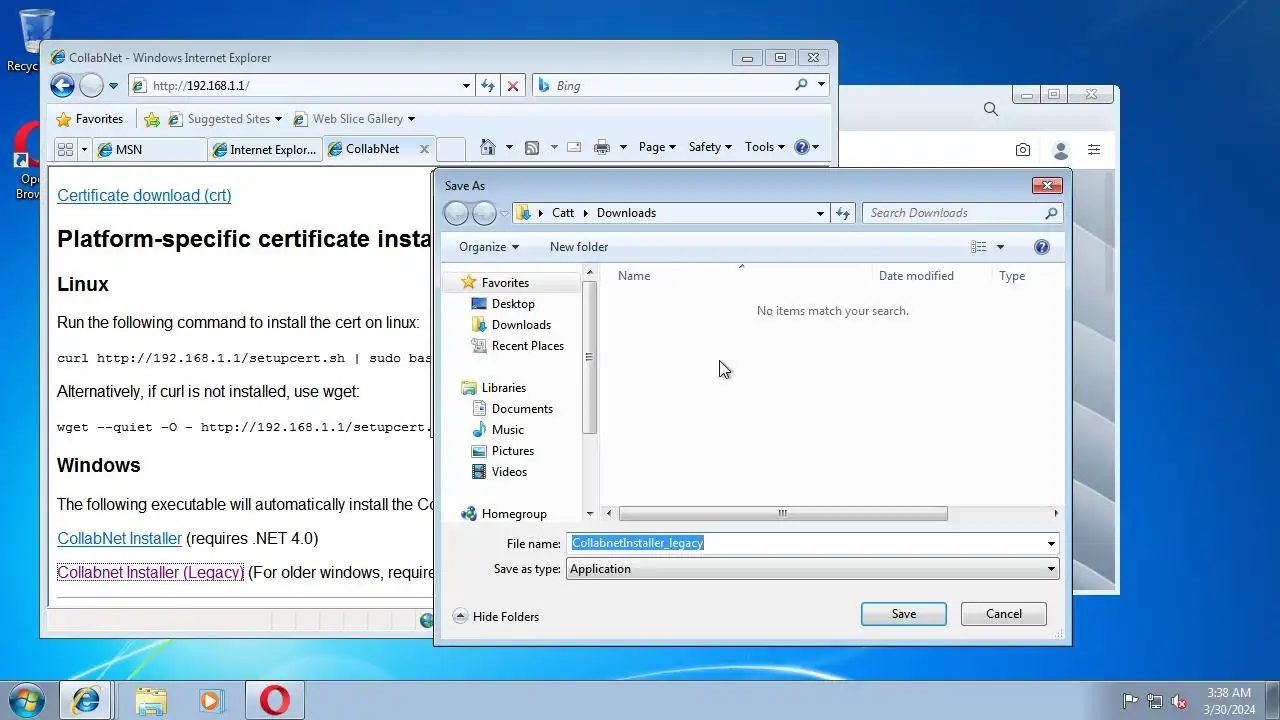Screen dimensions: 1280x720
Task: Click the volume muted tray icon
Action: pyautogui.click(x=1179, y=701)
